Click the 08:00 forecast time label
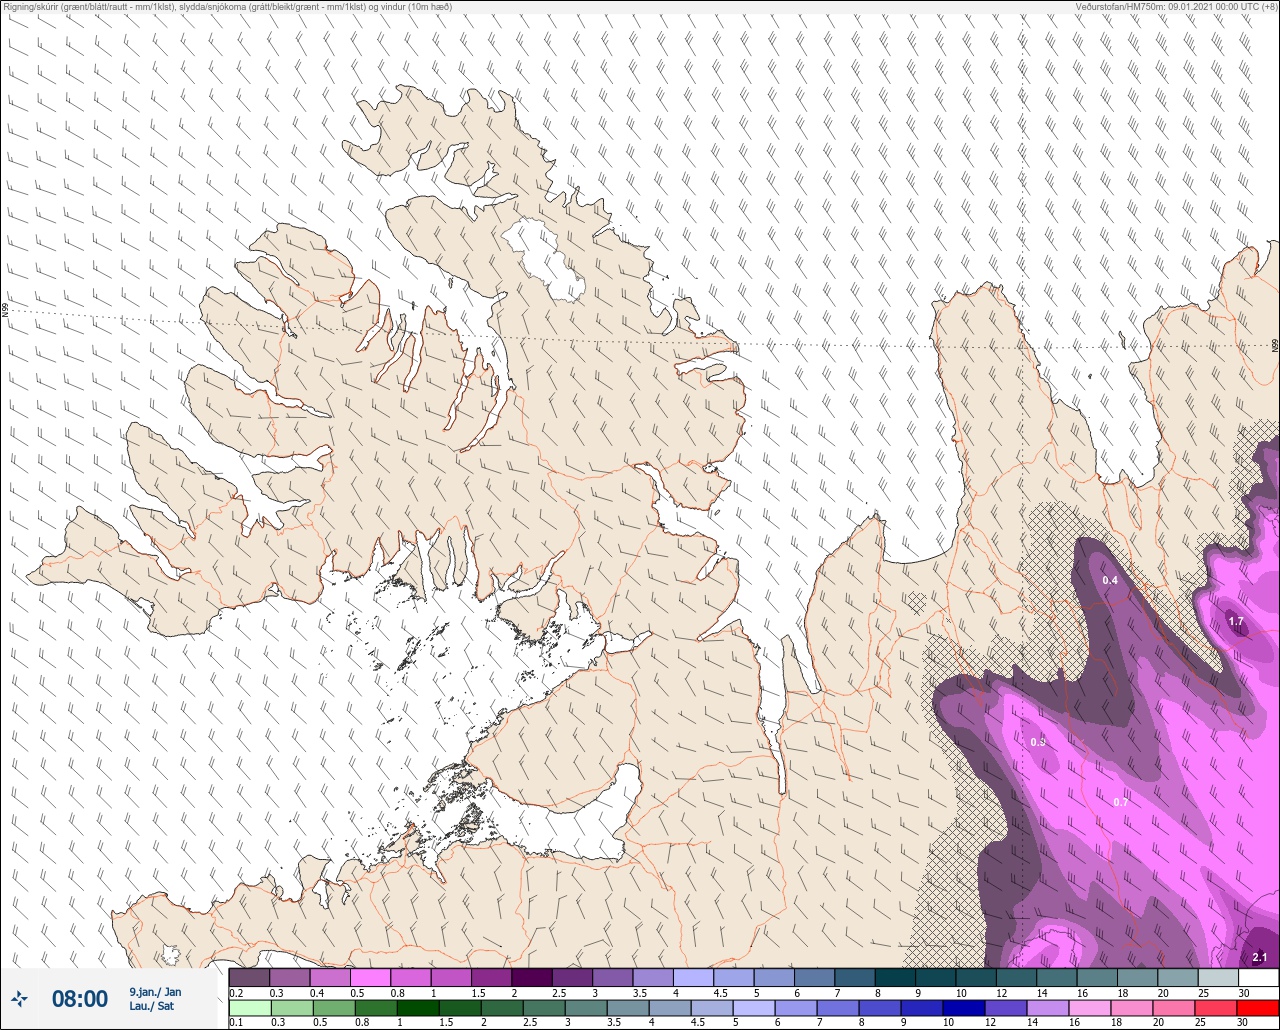Screen dimensions: 1280x1030 (x=80, y=999)
